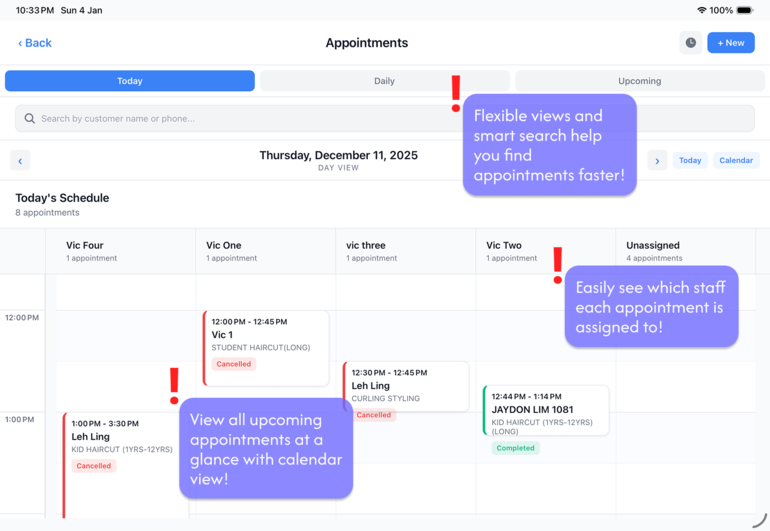Switch to the Today tab
Image resolution: width=770 pixels, height=531 pixels.
pos(130,81)
